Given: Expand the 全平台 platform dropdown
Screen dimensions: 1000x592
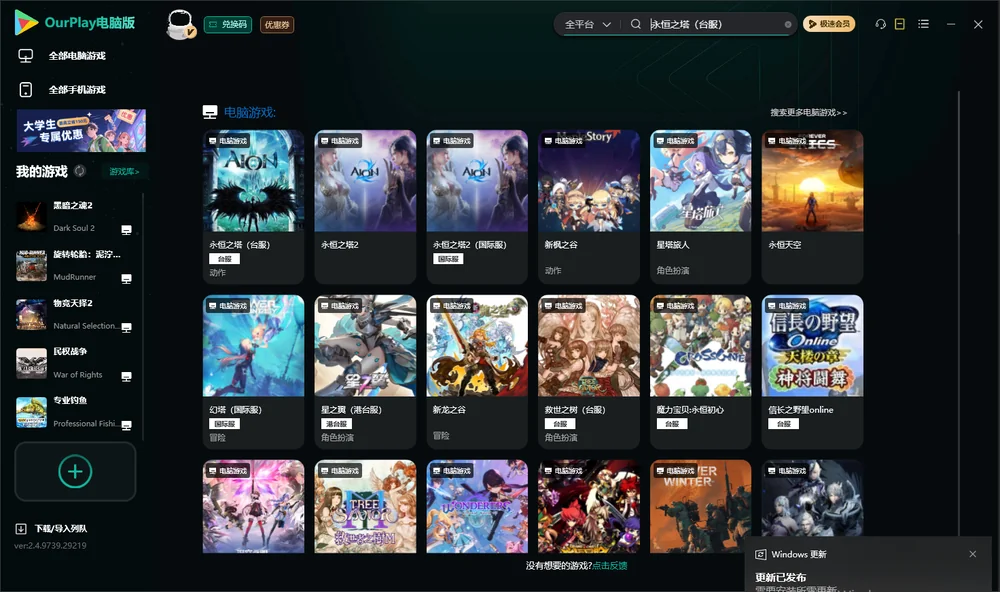Looking at the screenshot, I should (x=587, y=24).
